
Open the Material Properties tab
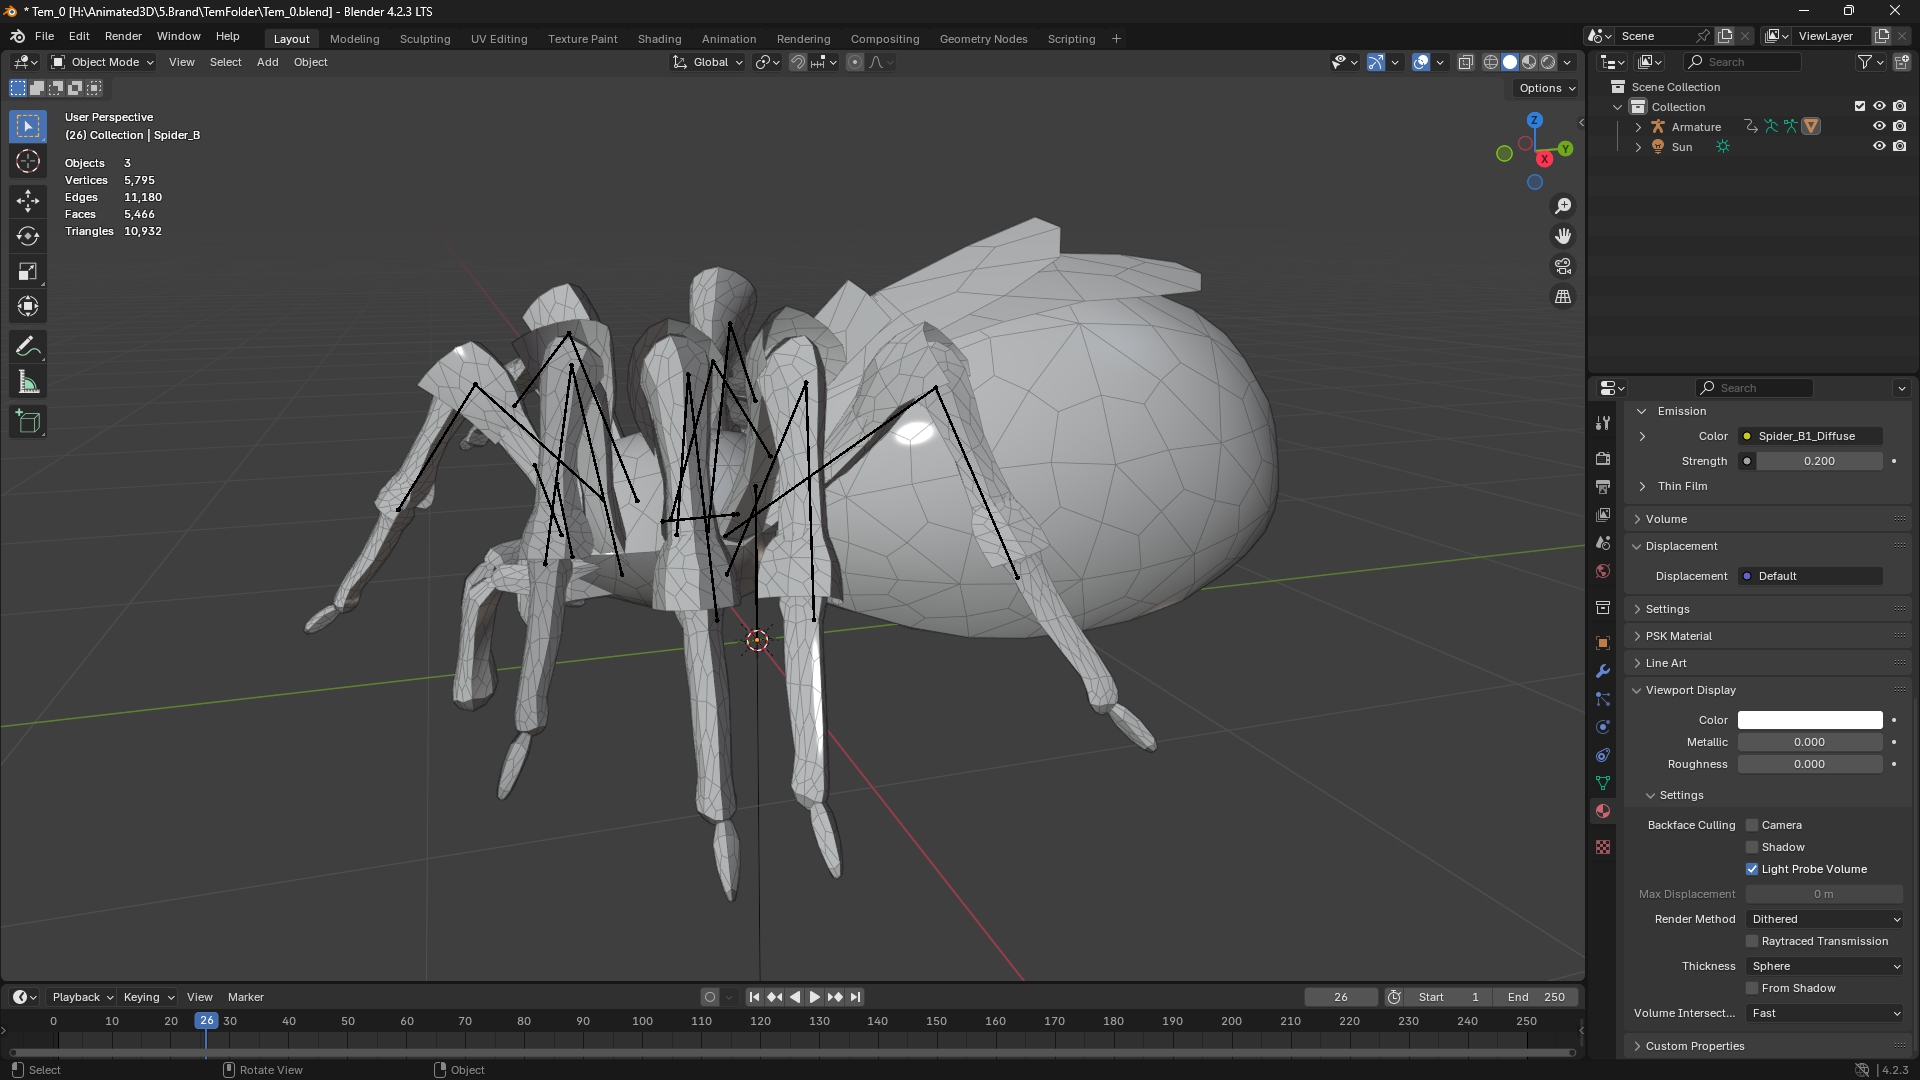click(x=1603, y=811)
